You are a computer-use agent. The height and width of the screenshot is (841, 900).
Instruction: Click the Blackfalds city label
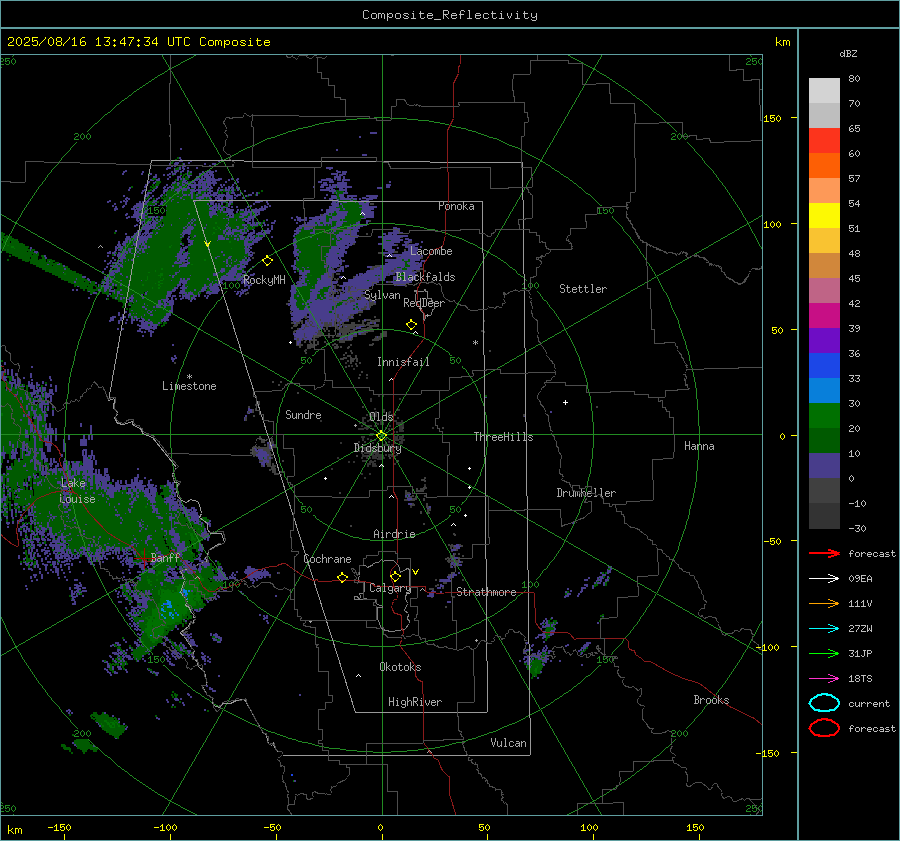[x=425, y=277]
